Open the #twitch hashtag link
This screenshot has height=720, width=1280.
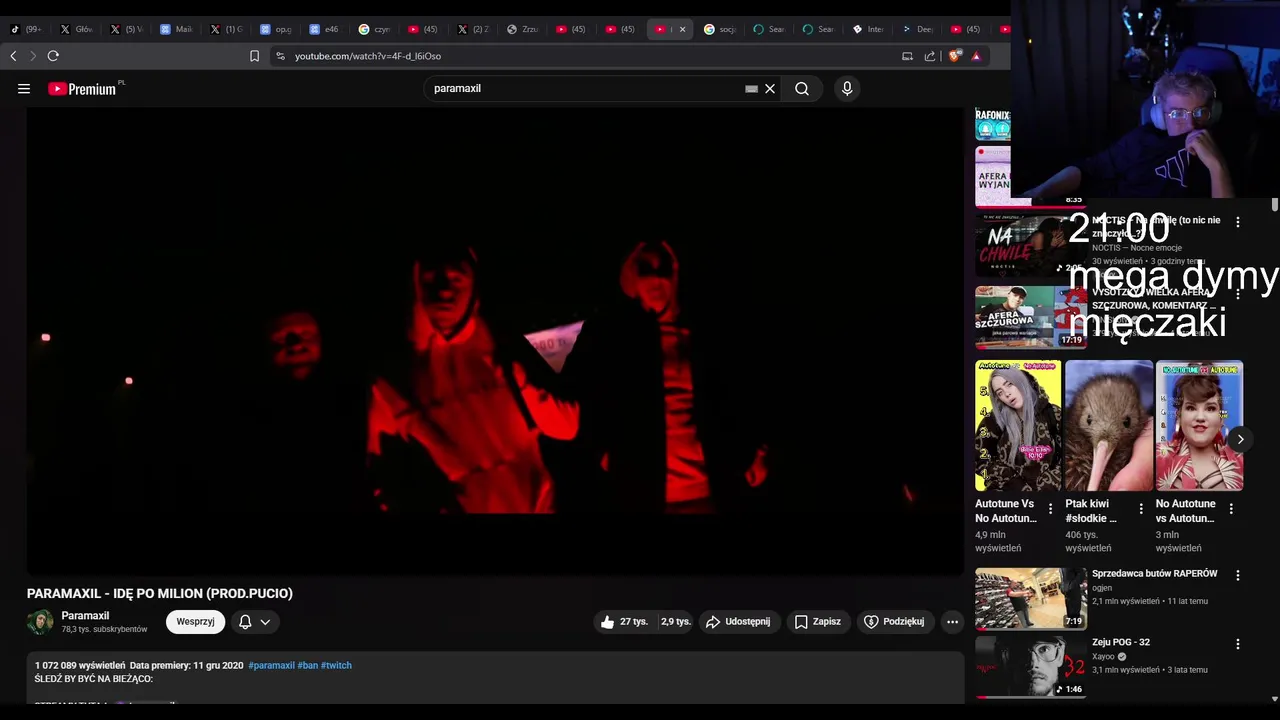coord(336,665)
